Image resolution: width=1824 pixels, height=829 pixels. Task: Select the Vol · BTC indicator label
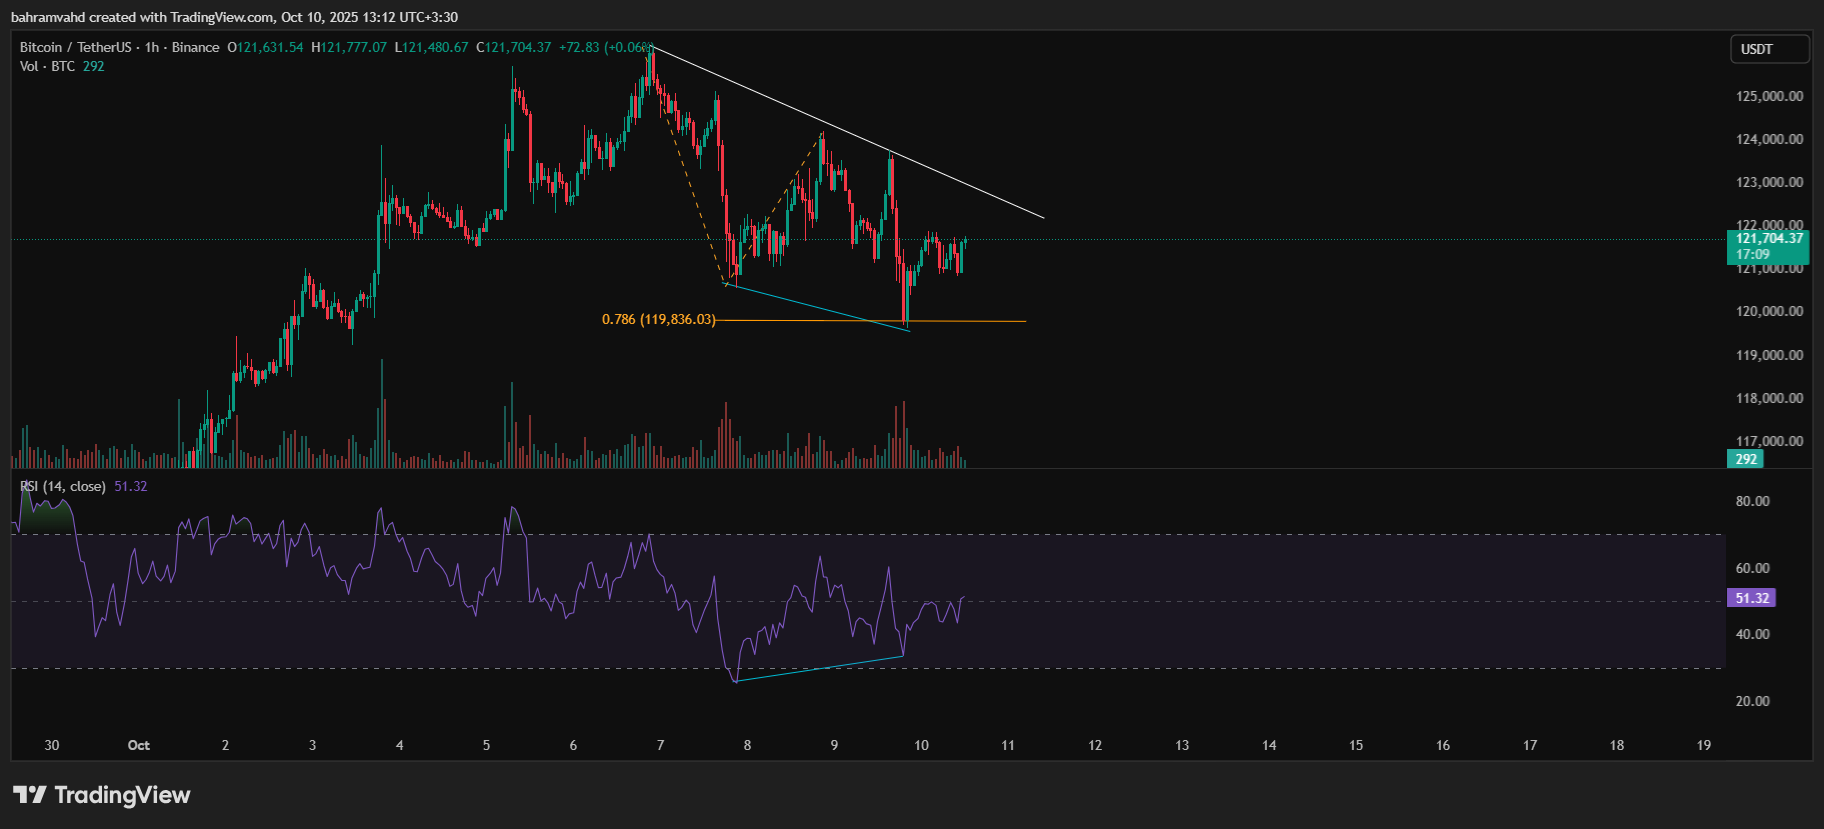point(47,66)
